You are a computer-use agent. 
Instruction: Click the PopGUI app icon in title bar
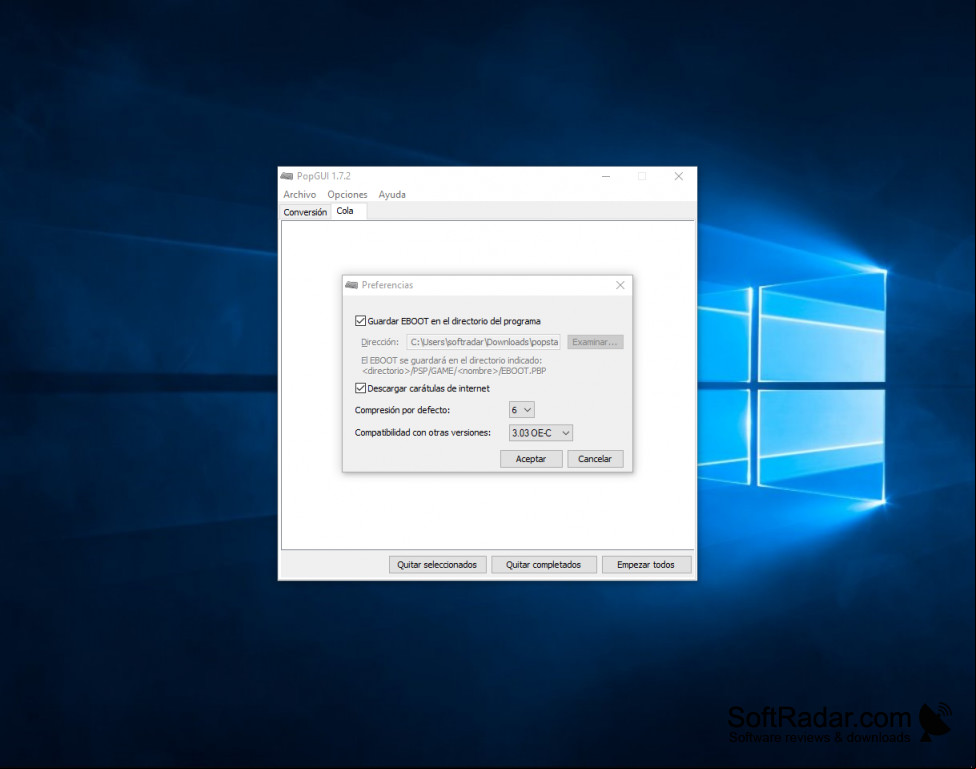[x=287, y=176]
